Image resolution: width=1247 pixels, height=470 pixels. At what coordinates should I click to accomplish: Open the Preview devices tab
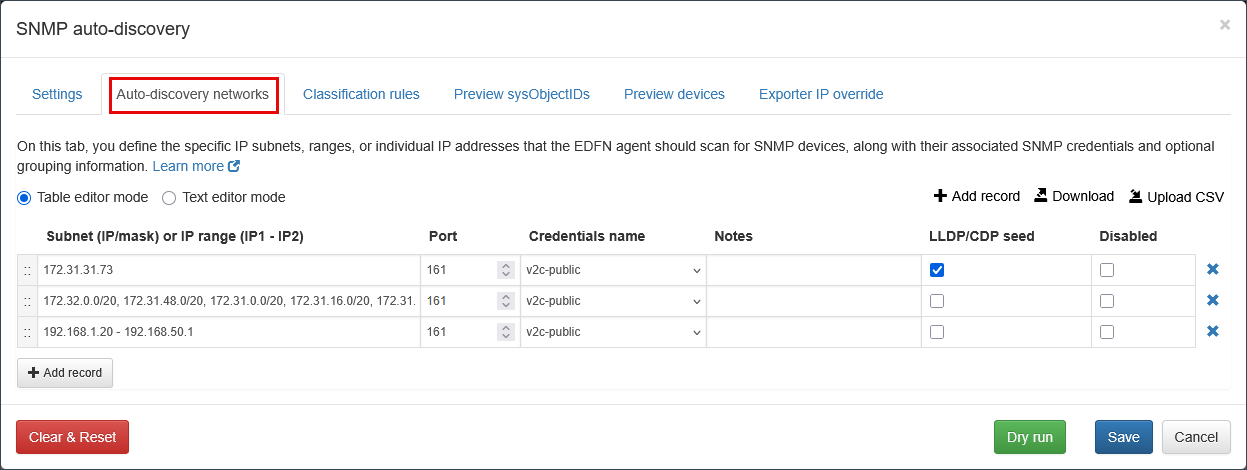tap(674, 94)
